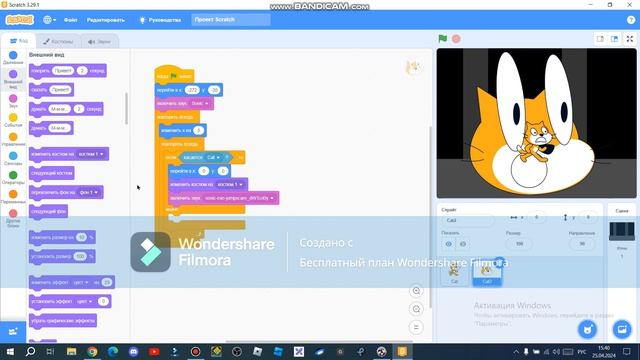Select the Cat2 sprite thumbnail
The height and width of the screenshot is (360, 640).
(x=487, y=273)
